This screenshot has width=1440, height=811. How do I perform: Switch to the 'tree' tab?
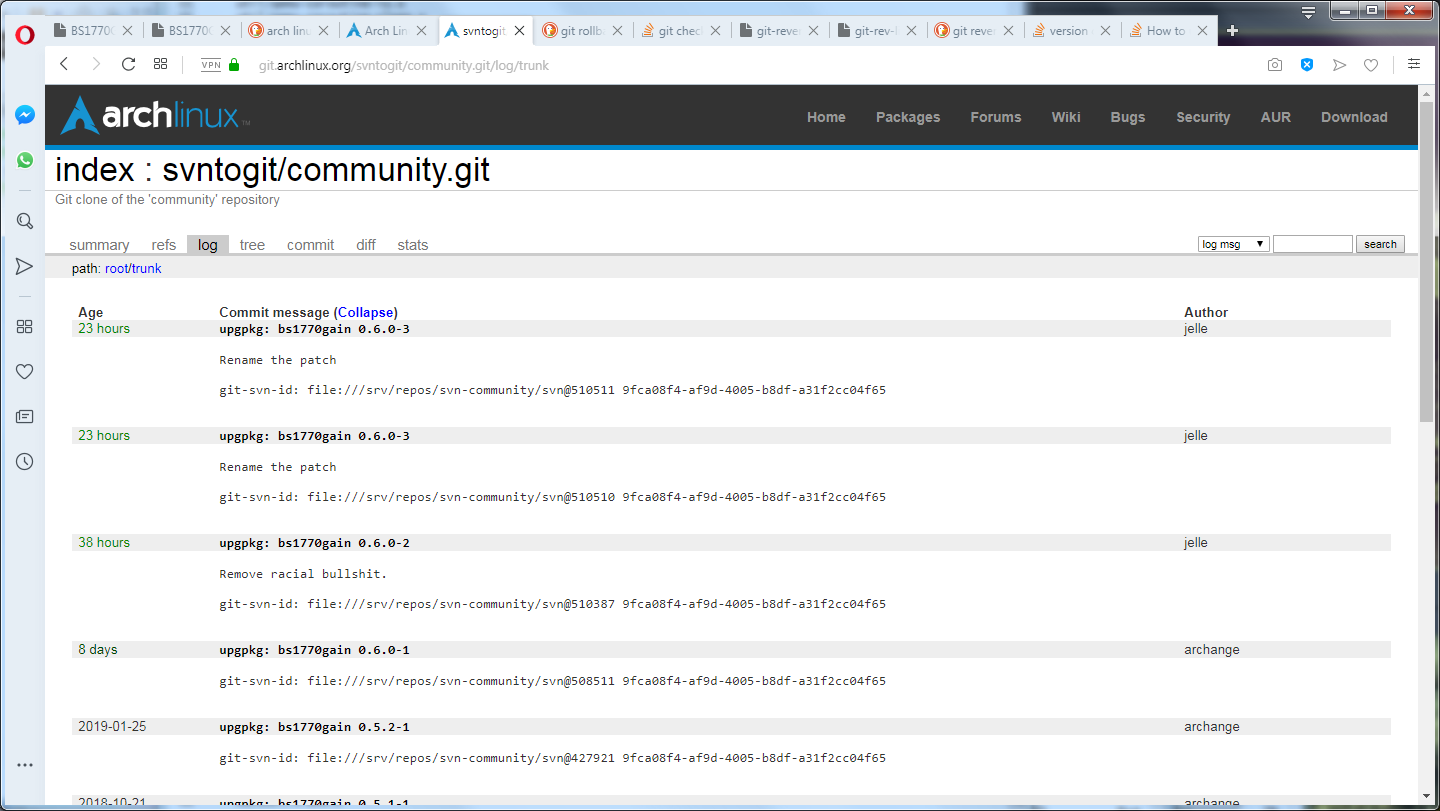(x=252, y=245)
